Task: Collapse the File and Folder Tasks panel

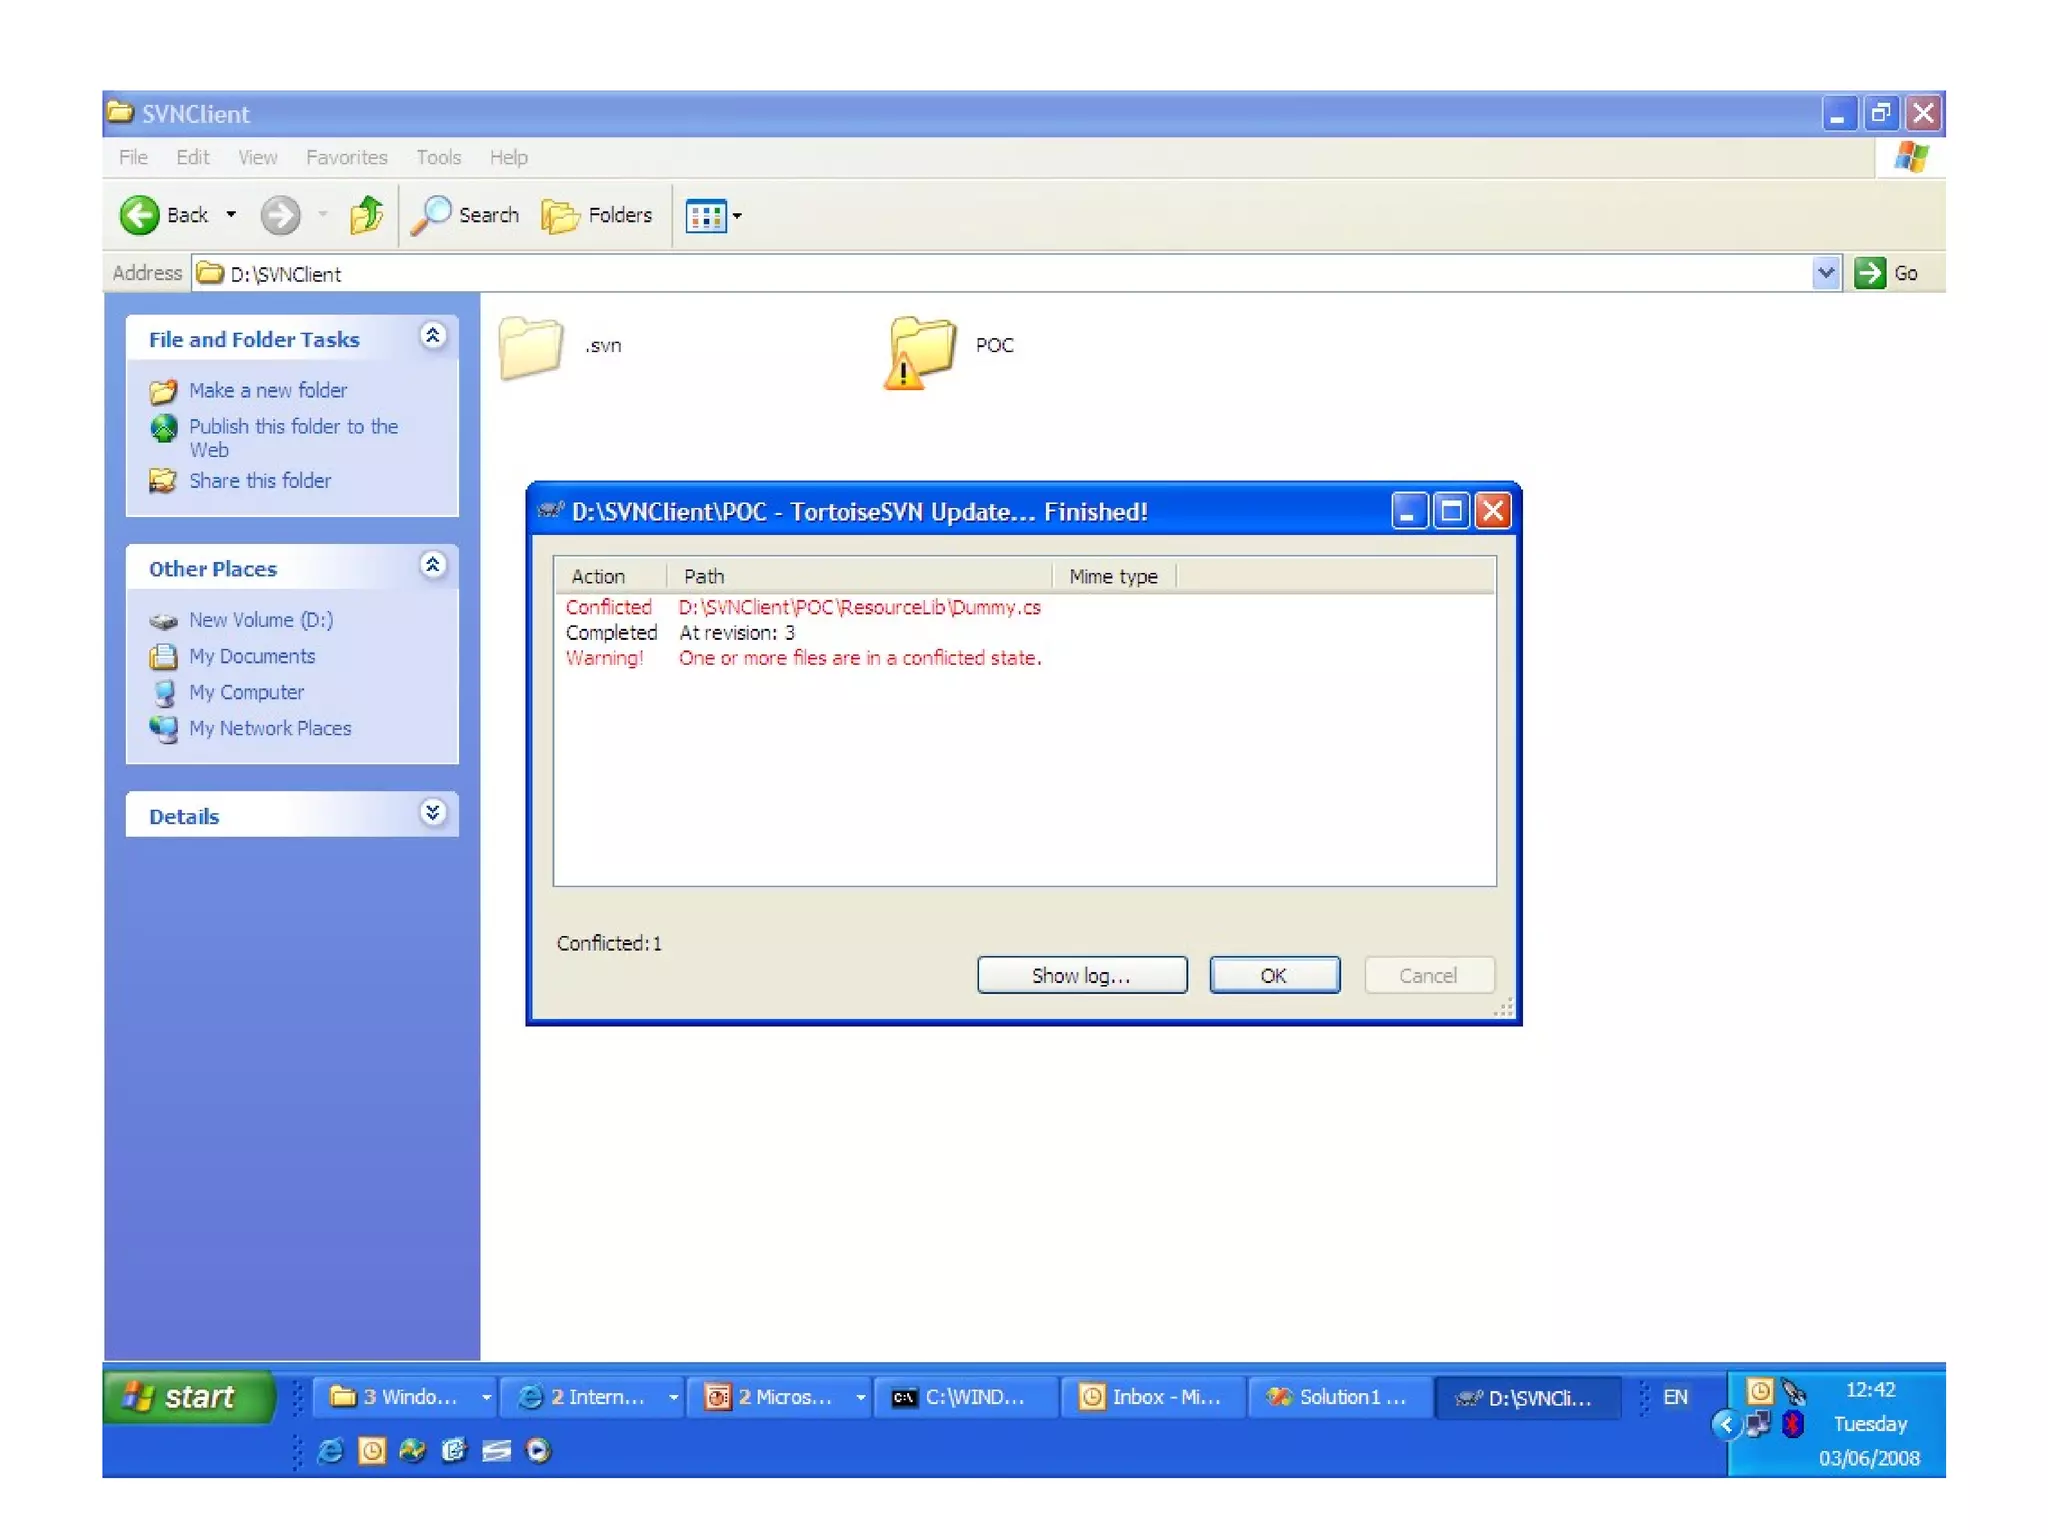Action: [432, 337]
